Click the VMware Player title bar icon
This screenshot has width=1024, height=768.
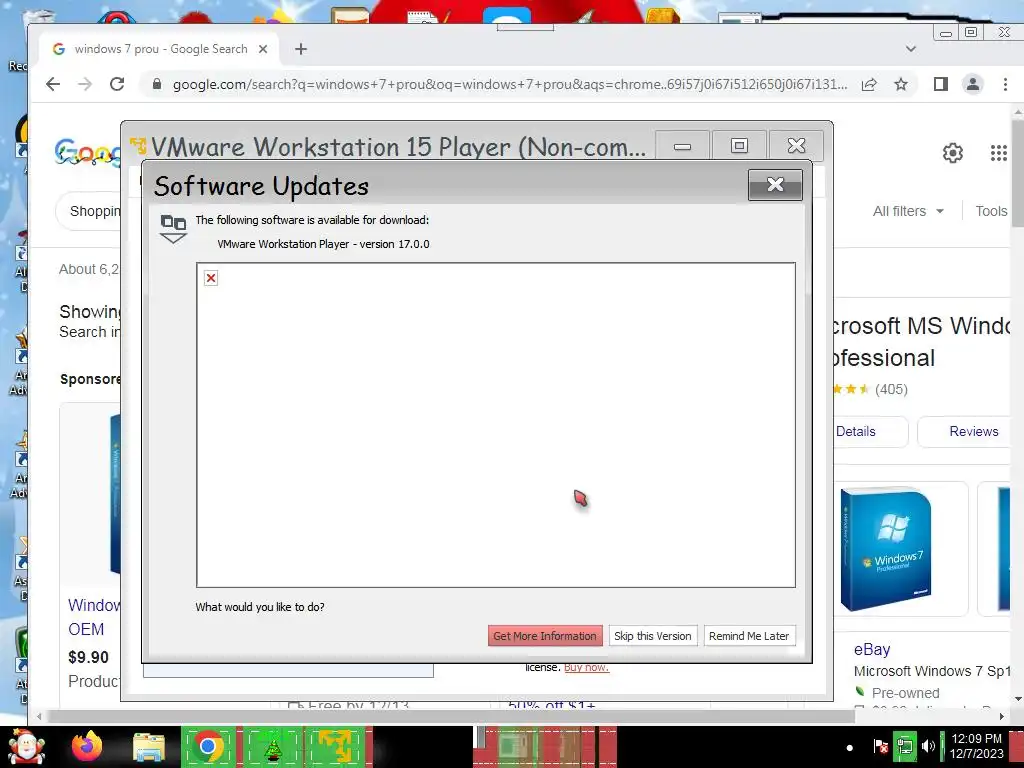click(138, 146)
